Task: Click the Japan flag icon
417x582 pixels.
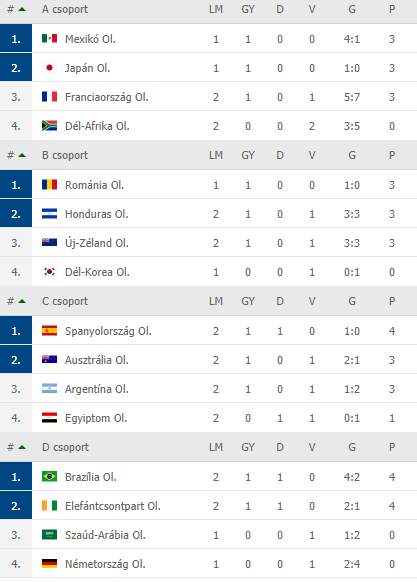Action: [49, 68]
